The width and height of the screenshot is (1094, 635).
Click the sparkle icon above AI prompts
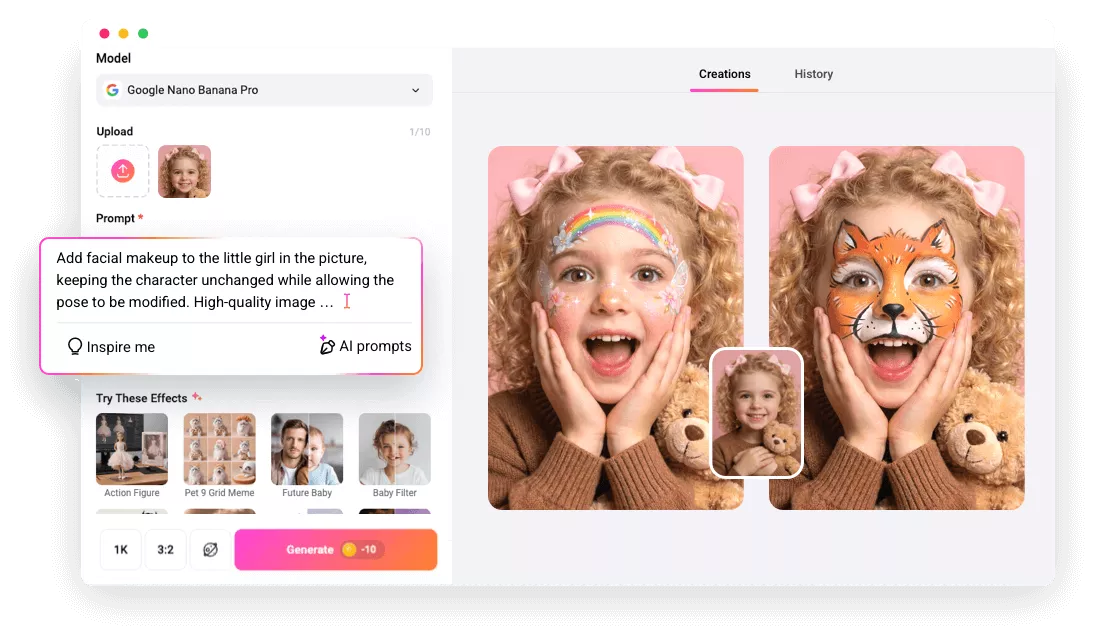pos(322,339)
